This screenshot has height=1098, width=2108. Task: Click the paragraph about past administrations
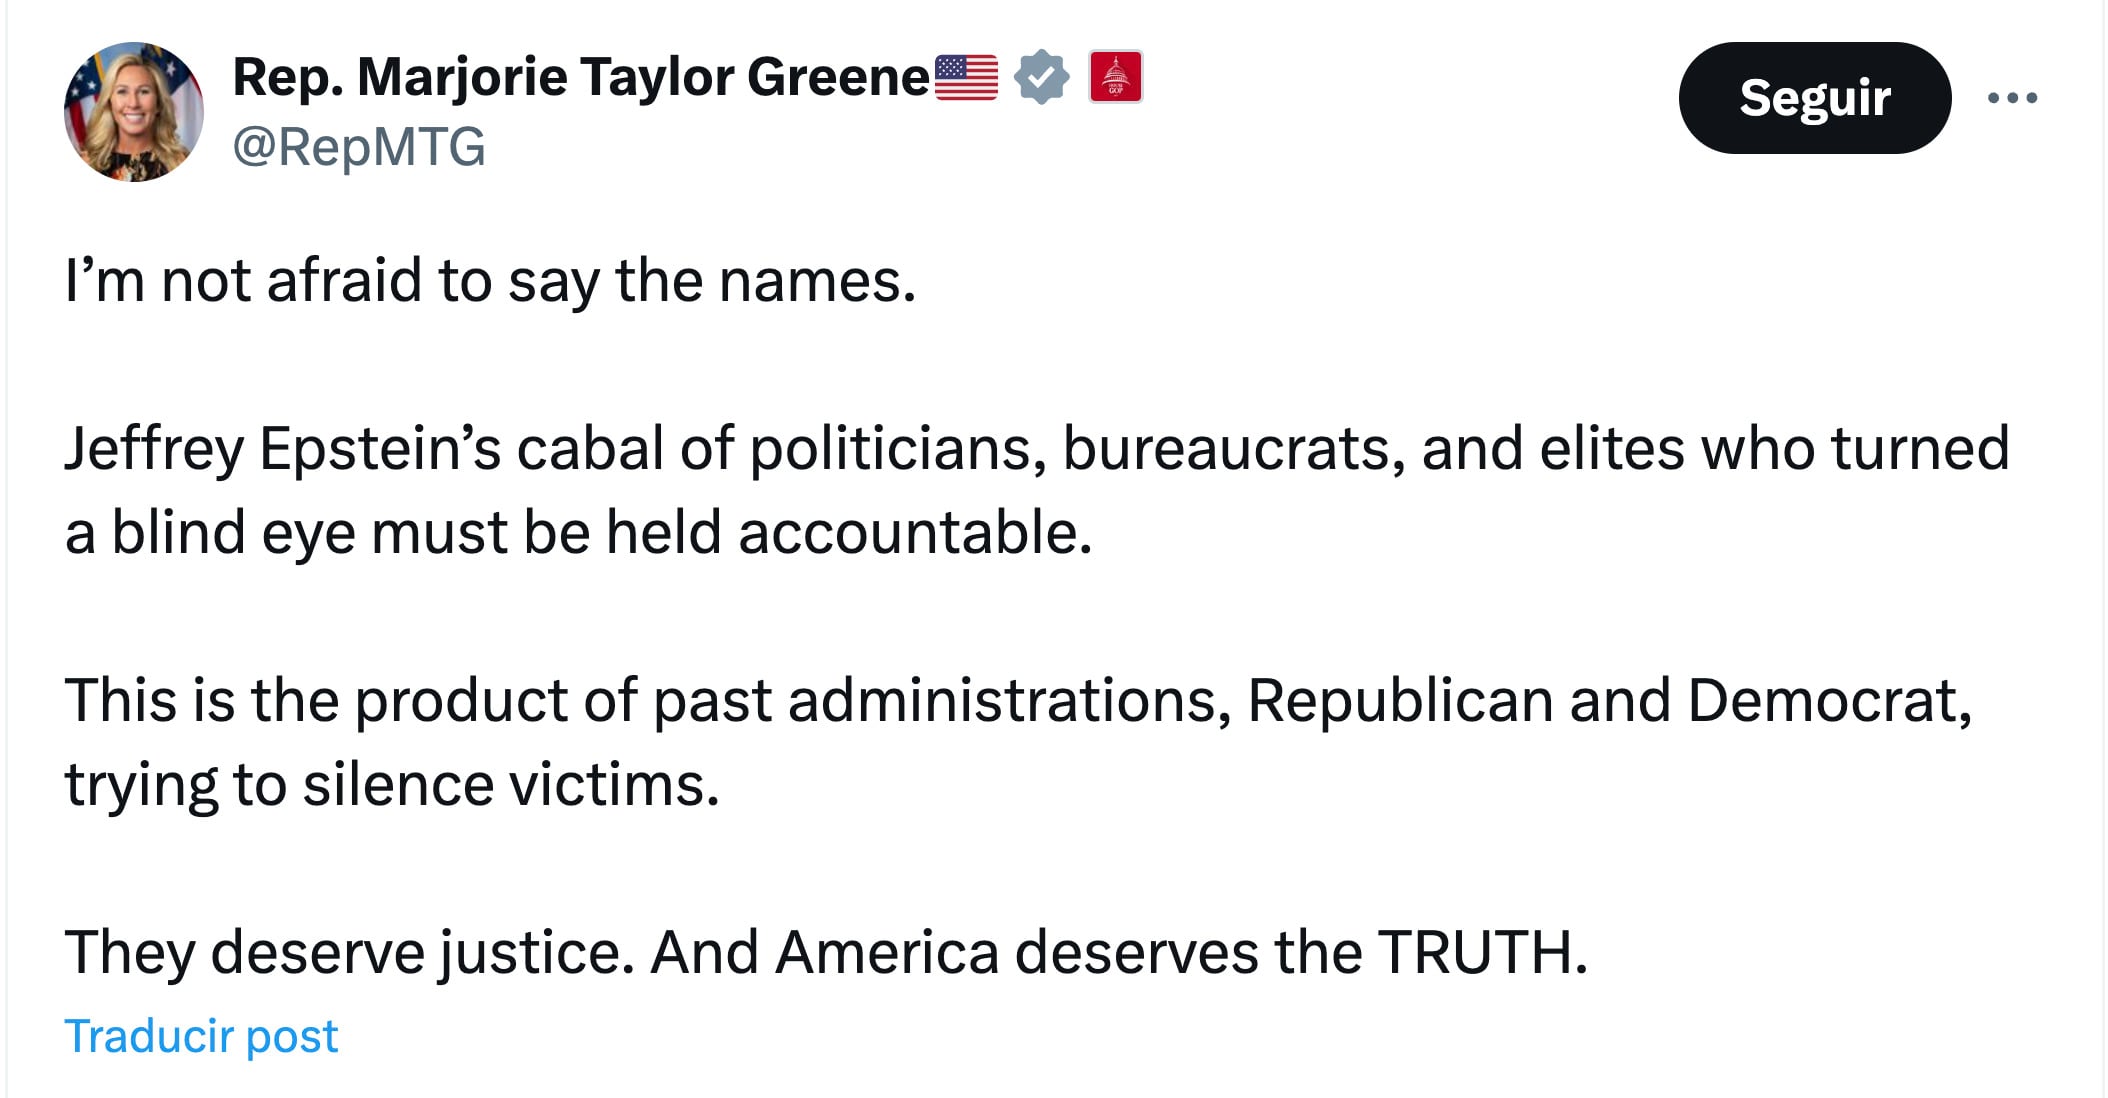pos(1018,742)
